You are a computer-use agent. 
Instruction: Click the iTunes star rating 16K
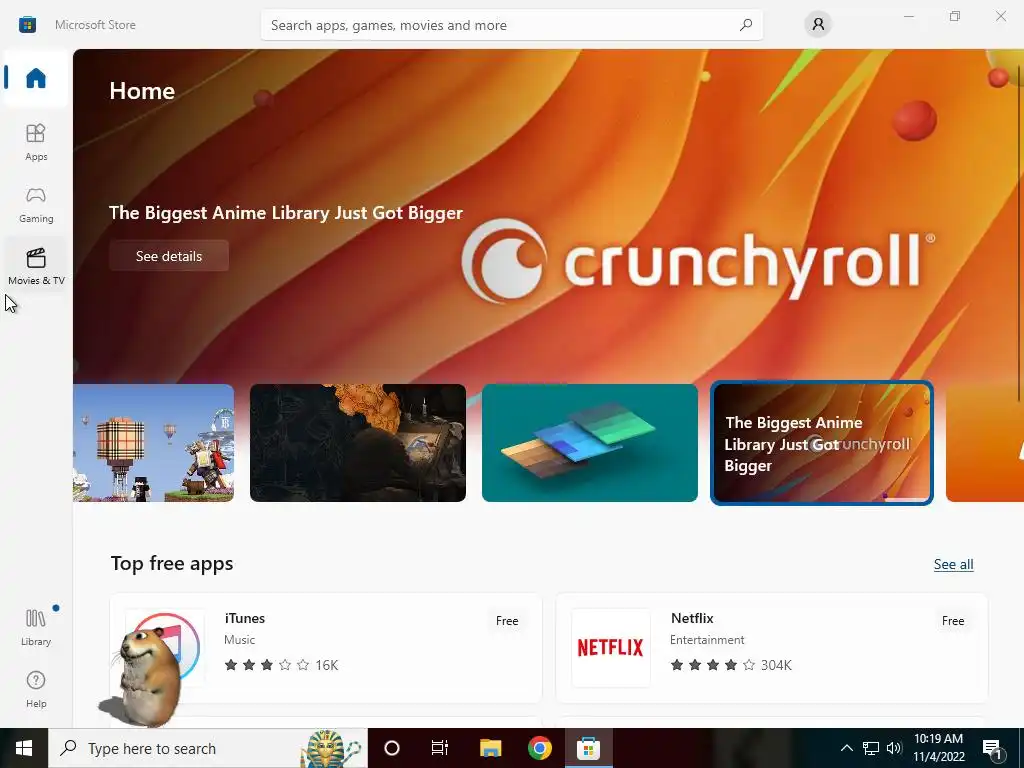pos(281,665)
